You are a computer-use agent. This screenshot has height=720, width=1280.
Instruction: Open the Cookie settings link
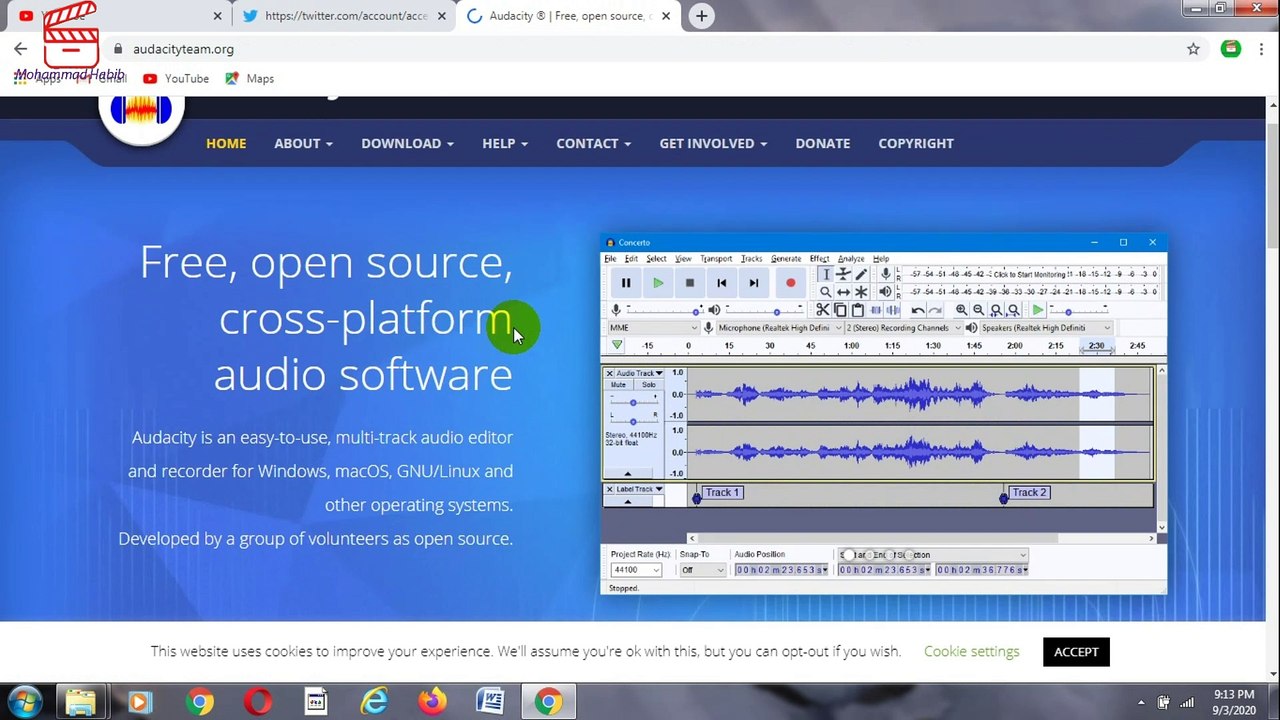tap(972, 651)
